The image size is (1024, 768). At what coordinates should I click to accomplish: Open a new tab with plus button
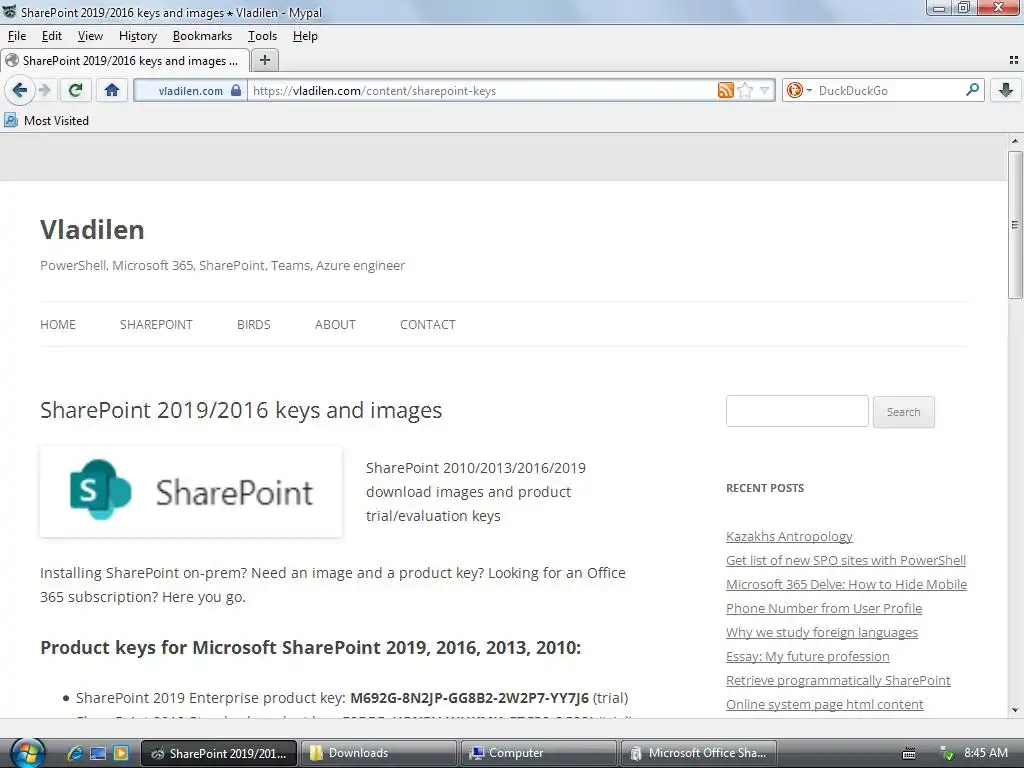coord(264,60)
